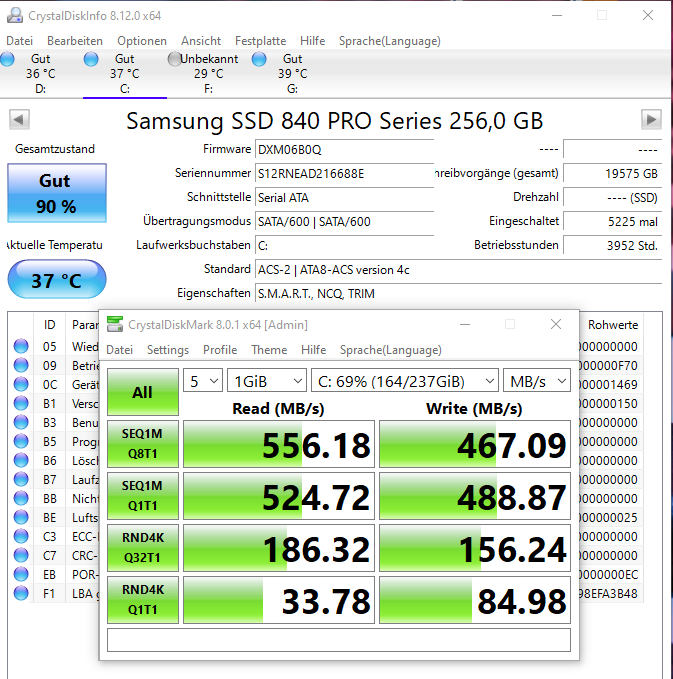Click status orb of attribute F1 row
The height and width of the screenshot is (679, 673).
pos(21,593)
